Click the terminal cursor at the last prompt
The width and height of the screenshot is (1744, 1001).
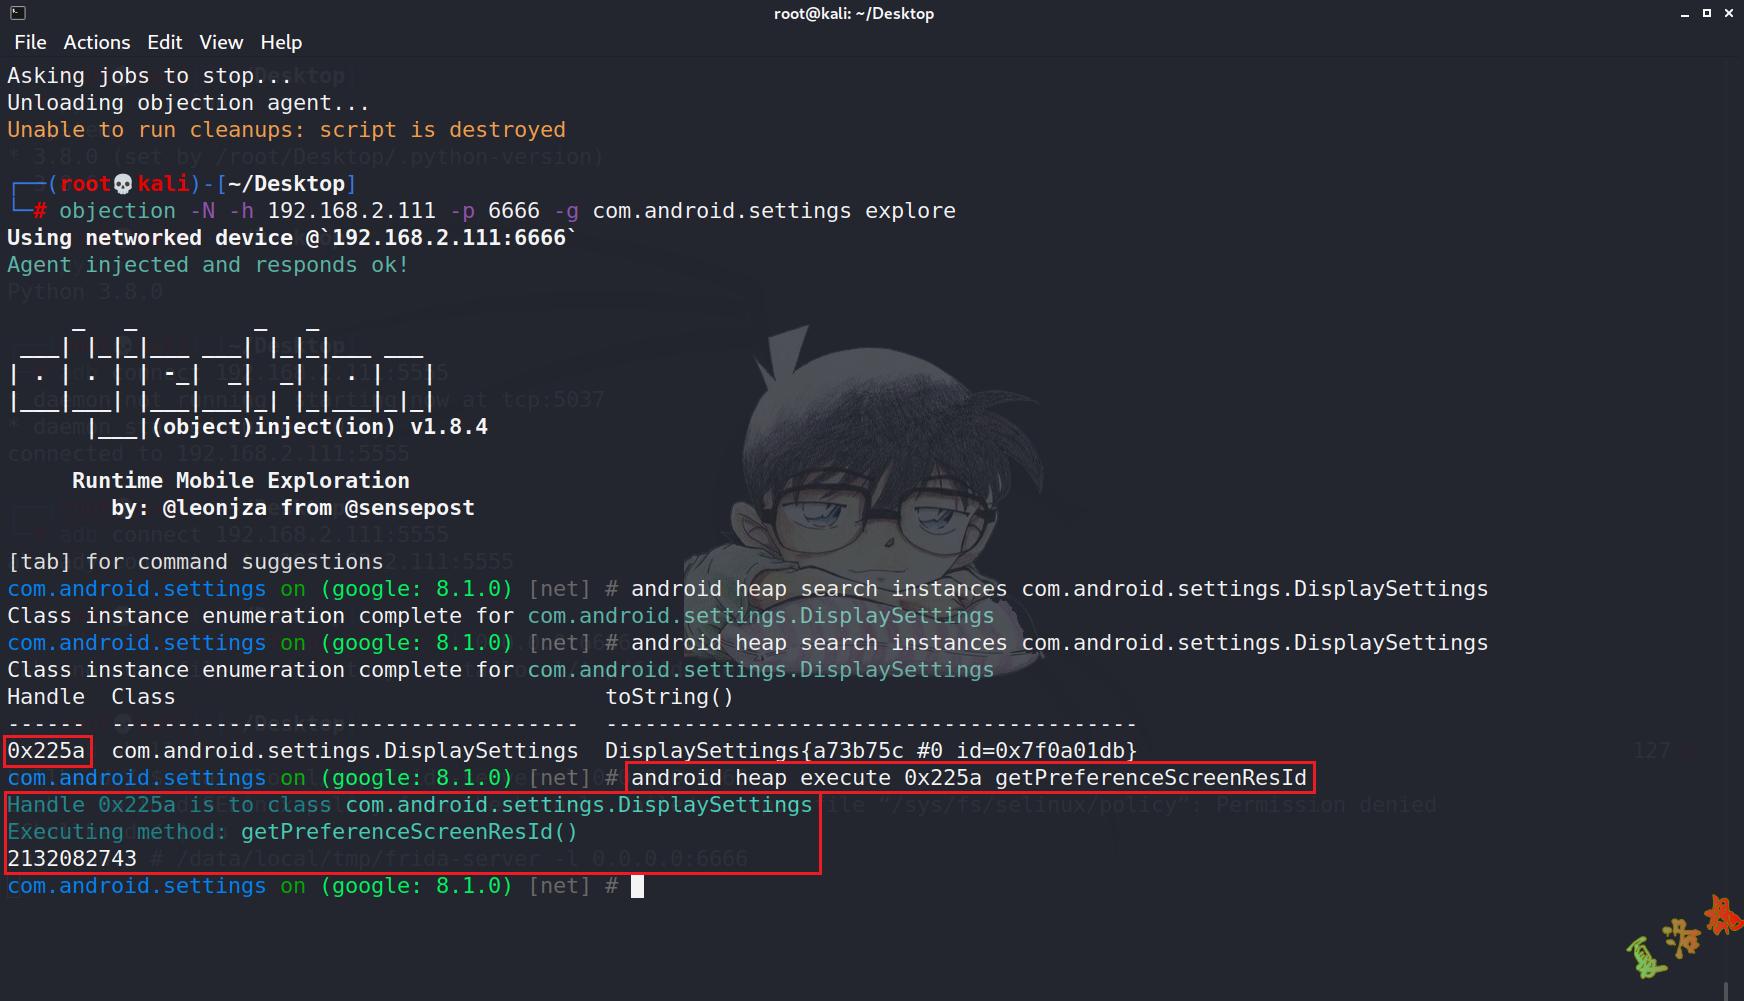pos(638,886)
